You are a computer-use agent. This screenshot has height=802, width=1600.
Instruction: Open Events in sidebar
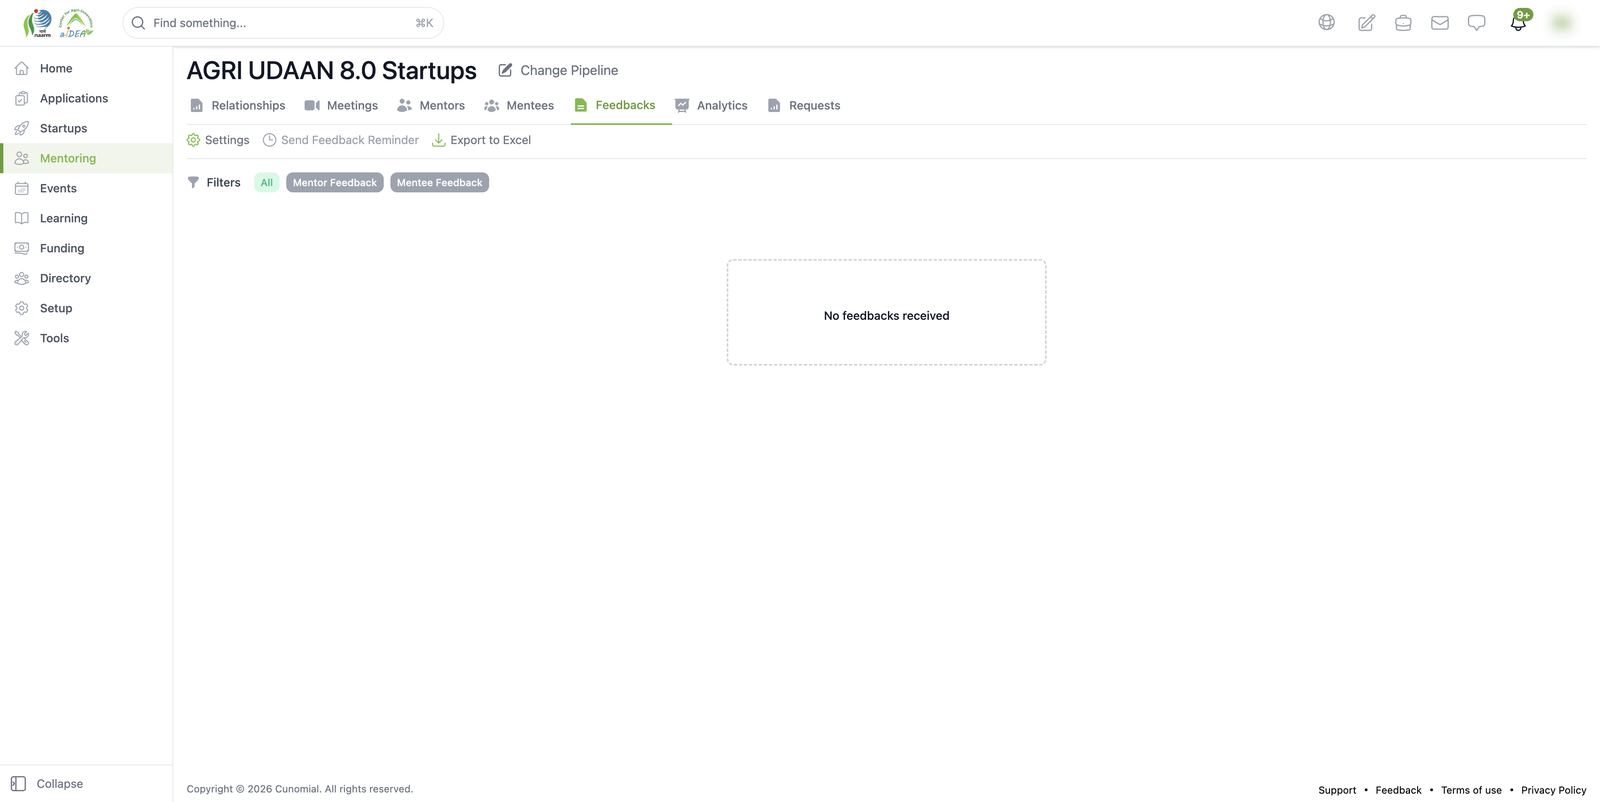coord(86,188)
